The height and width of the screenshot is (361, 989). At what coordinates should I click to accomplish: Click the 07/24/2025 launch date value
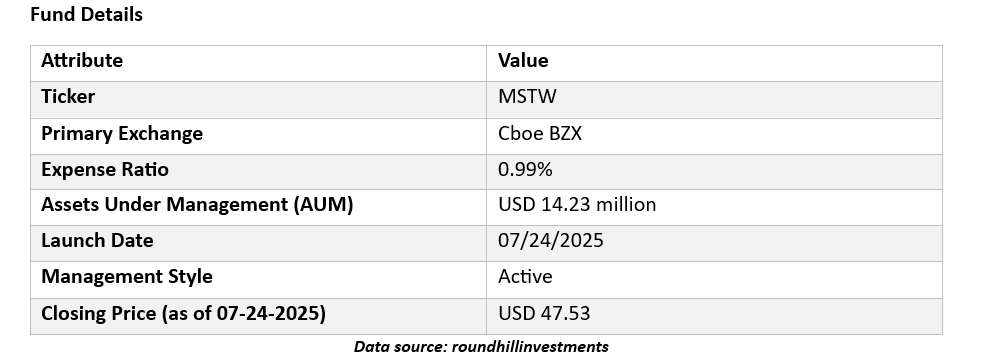coord(551,240)
